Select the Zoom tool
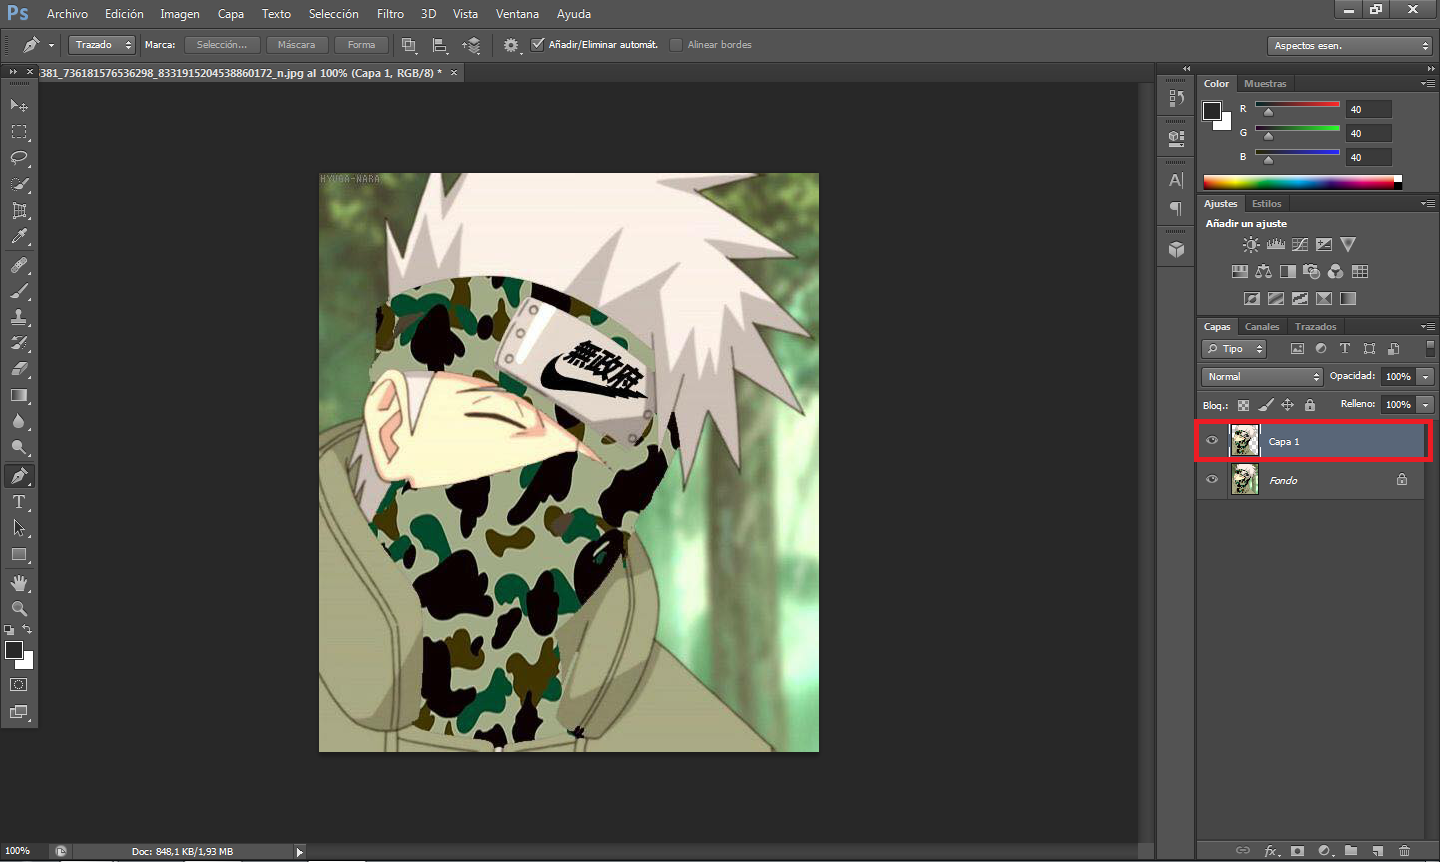Image resolution: width=1440 pixels, height=862 pixels. 19,608
